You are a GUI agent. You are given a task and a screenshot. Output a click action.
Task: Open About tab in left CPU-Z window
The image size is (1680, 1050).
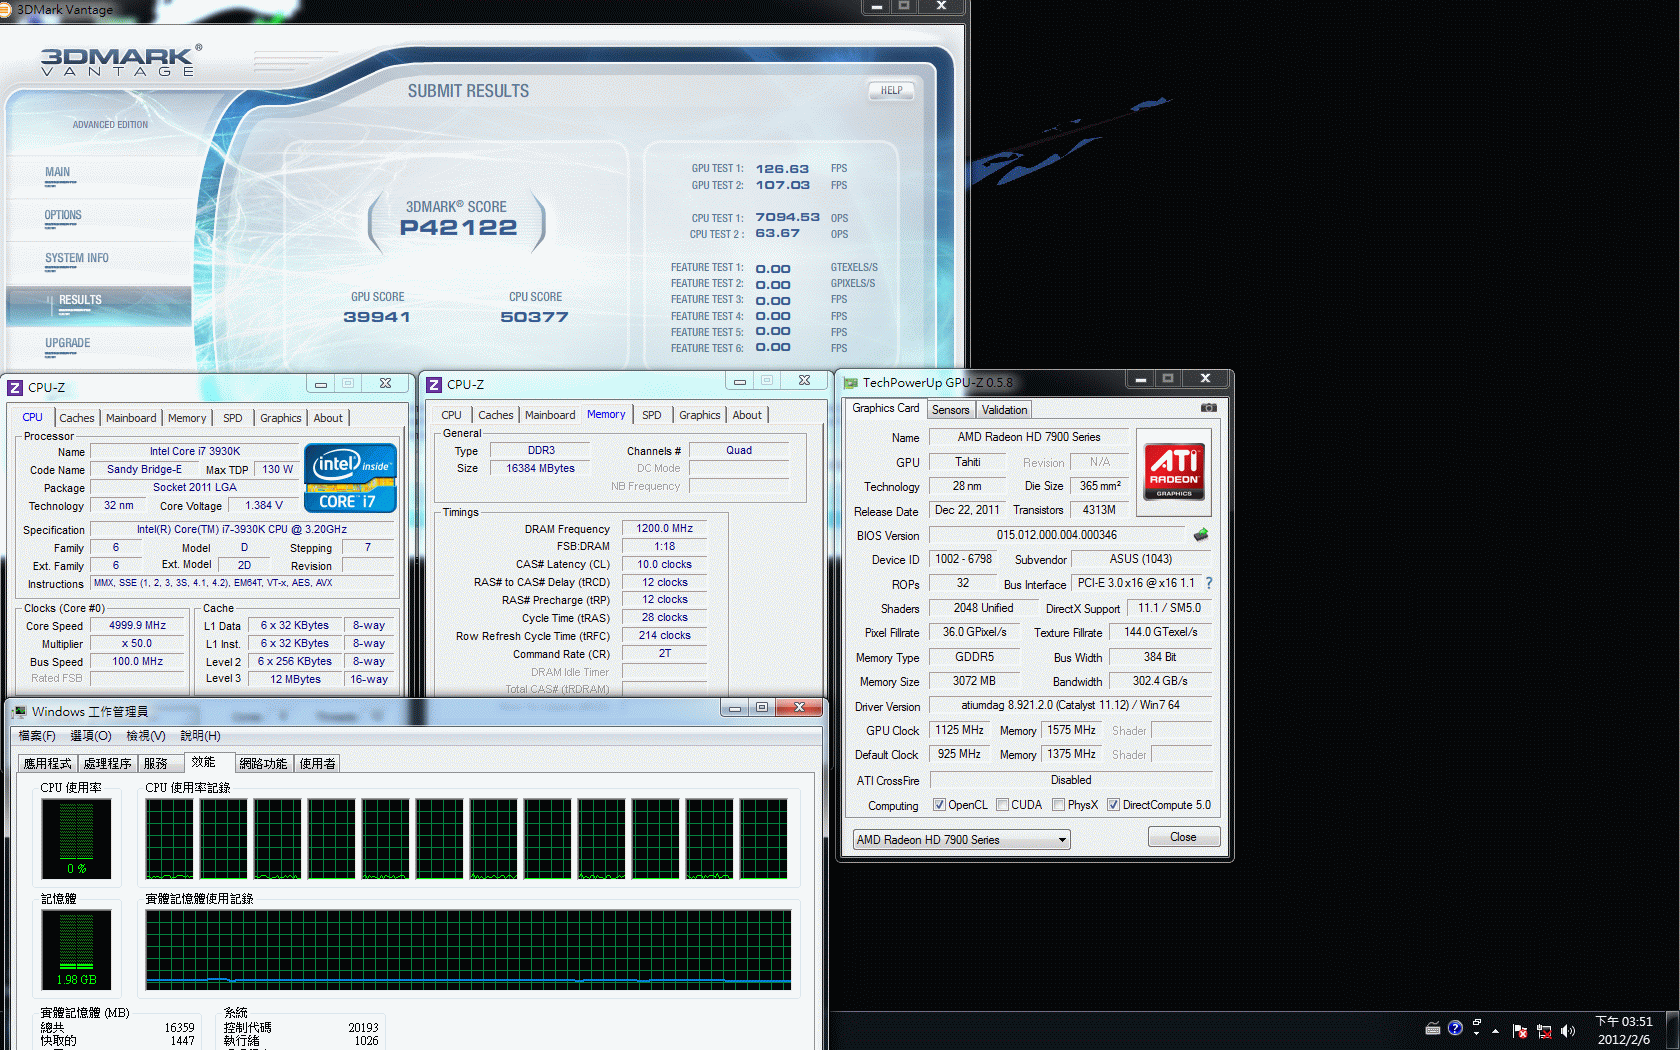[328, 418]
